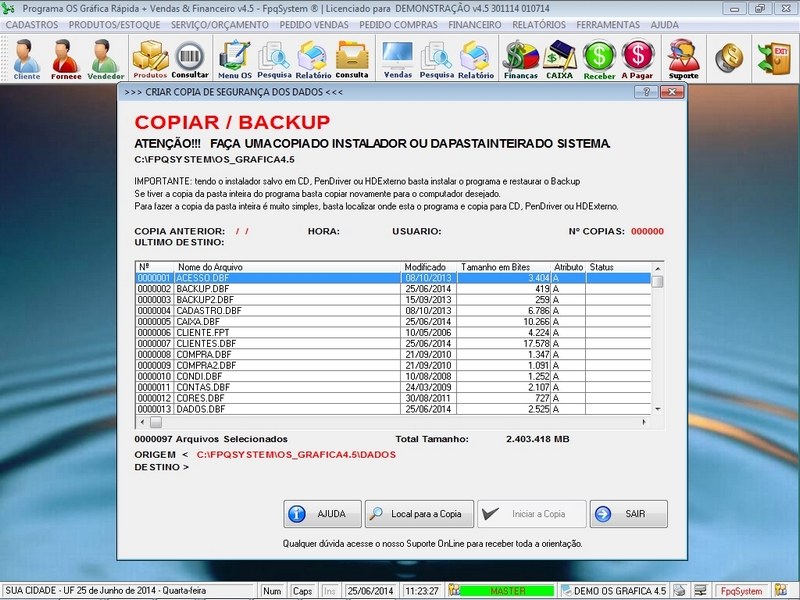This screenshot has width=800, height=600.
Task: Open the Receber green dollar icon
Action: click(x=599, y=58)
